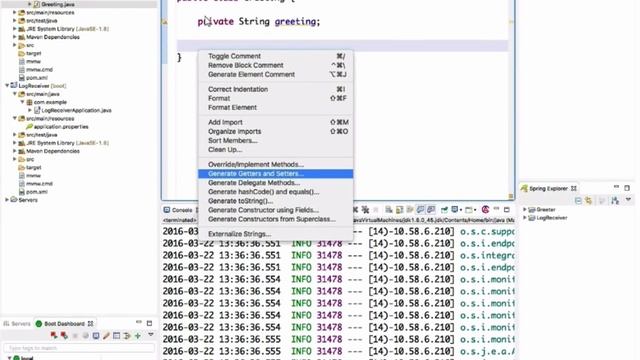Click the grey disabled stop icon in Boot Dashboard
640x360 pixels.
click(x=75, y=336)
